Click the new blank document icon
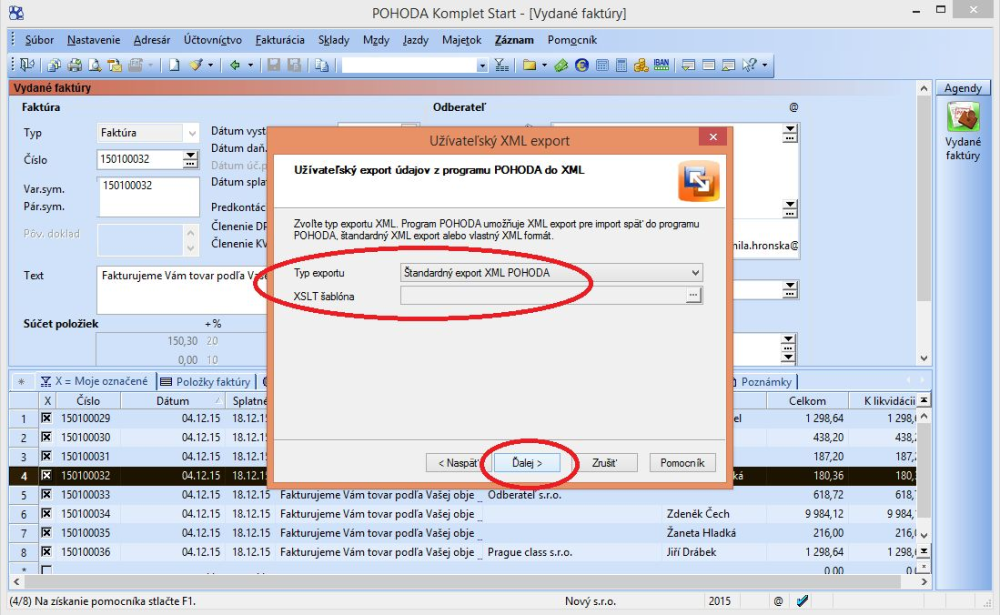Viewport: 1000px width, 615px height. [x=173, y=64]
